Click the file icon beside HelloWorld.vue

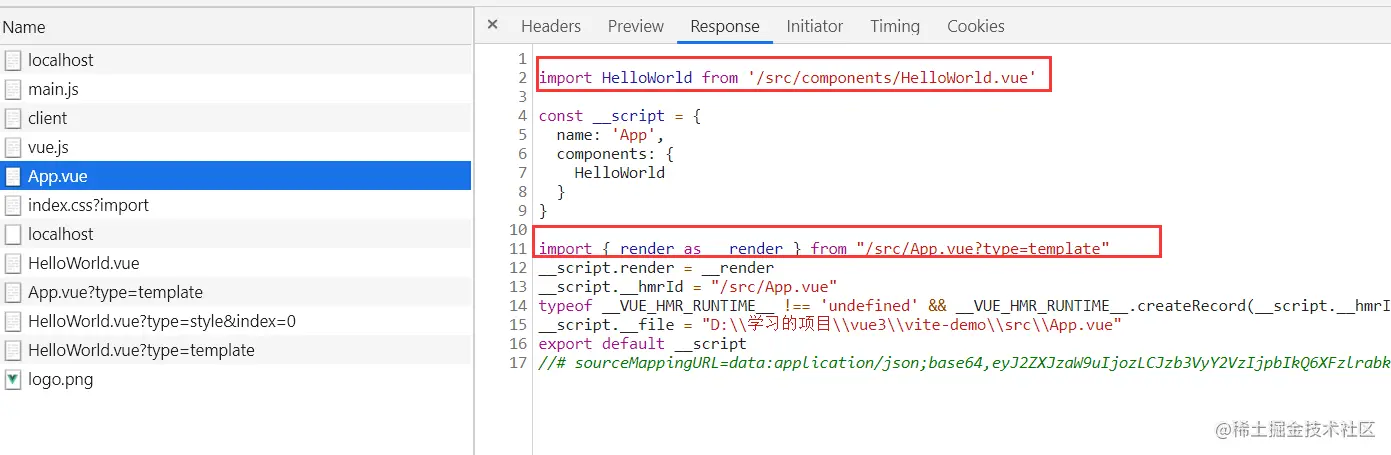tap(13, 263)
